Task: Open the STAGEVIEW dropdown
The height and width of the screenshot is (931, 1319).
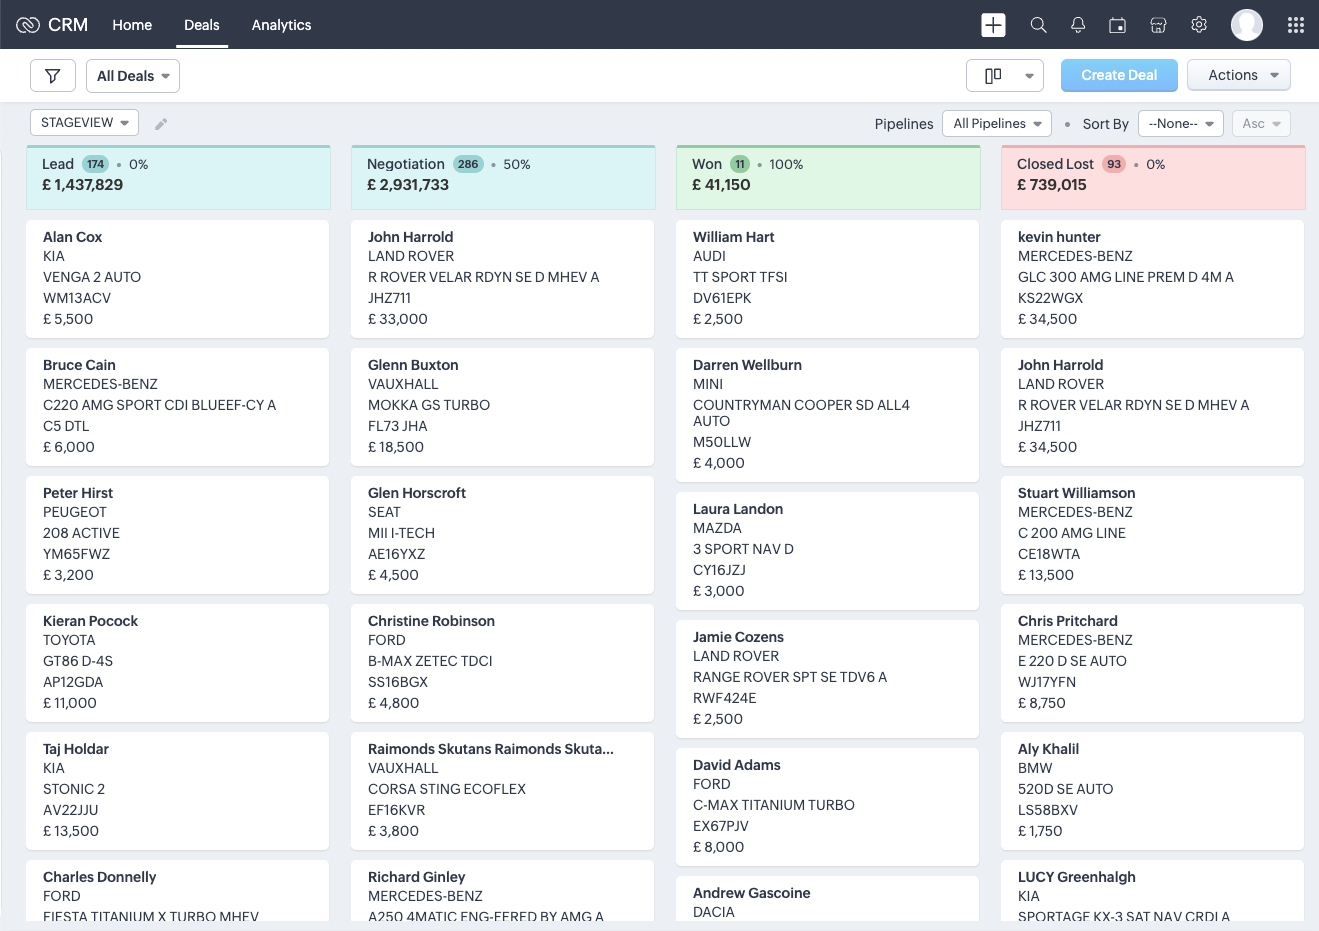Action: click(x=84, y=123)
